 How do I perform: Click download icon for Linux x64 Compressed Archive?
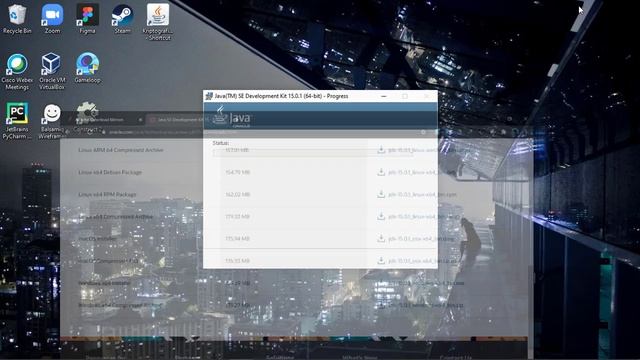coord(381,216)
